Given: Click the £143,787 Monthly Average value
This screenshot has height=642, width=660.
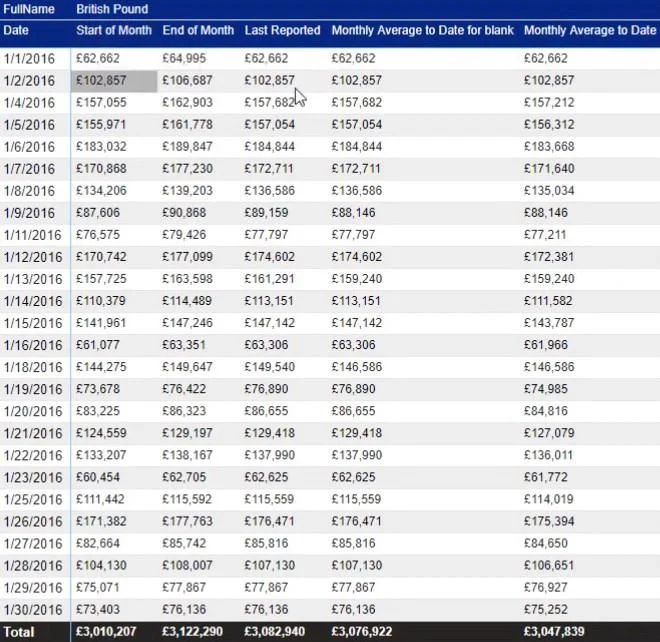Looking at the screenshot, I should [x=549, y=323].
